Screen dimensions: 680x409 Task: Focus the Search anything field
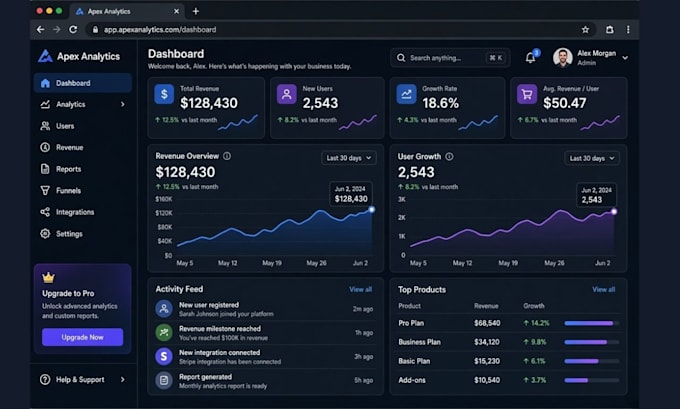(x=450, y=58)
